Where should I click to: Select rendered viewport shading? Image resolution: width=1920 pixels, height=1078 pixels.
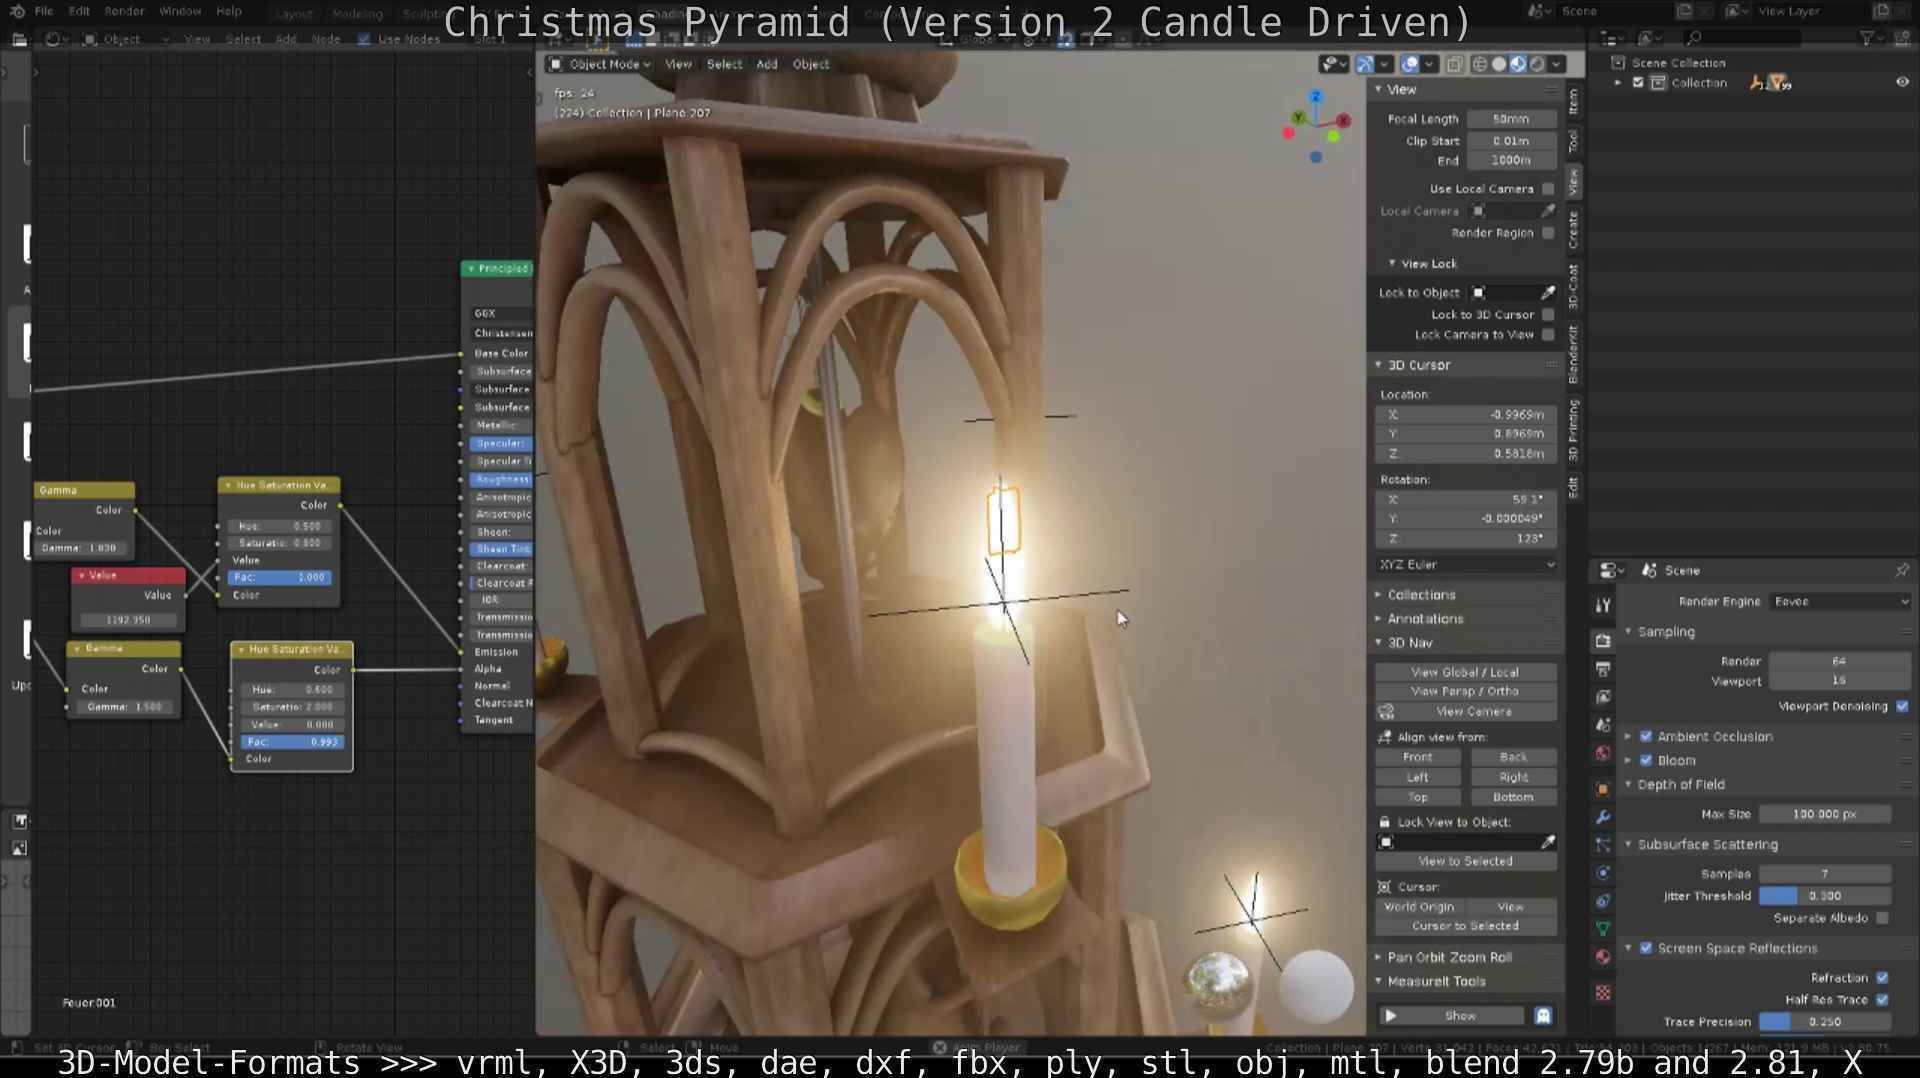tap(1537, 64)
